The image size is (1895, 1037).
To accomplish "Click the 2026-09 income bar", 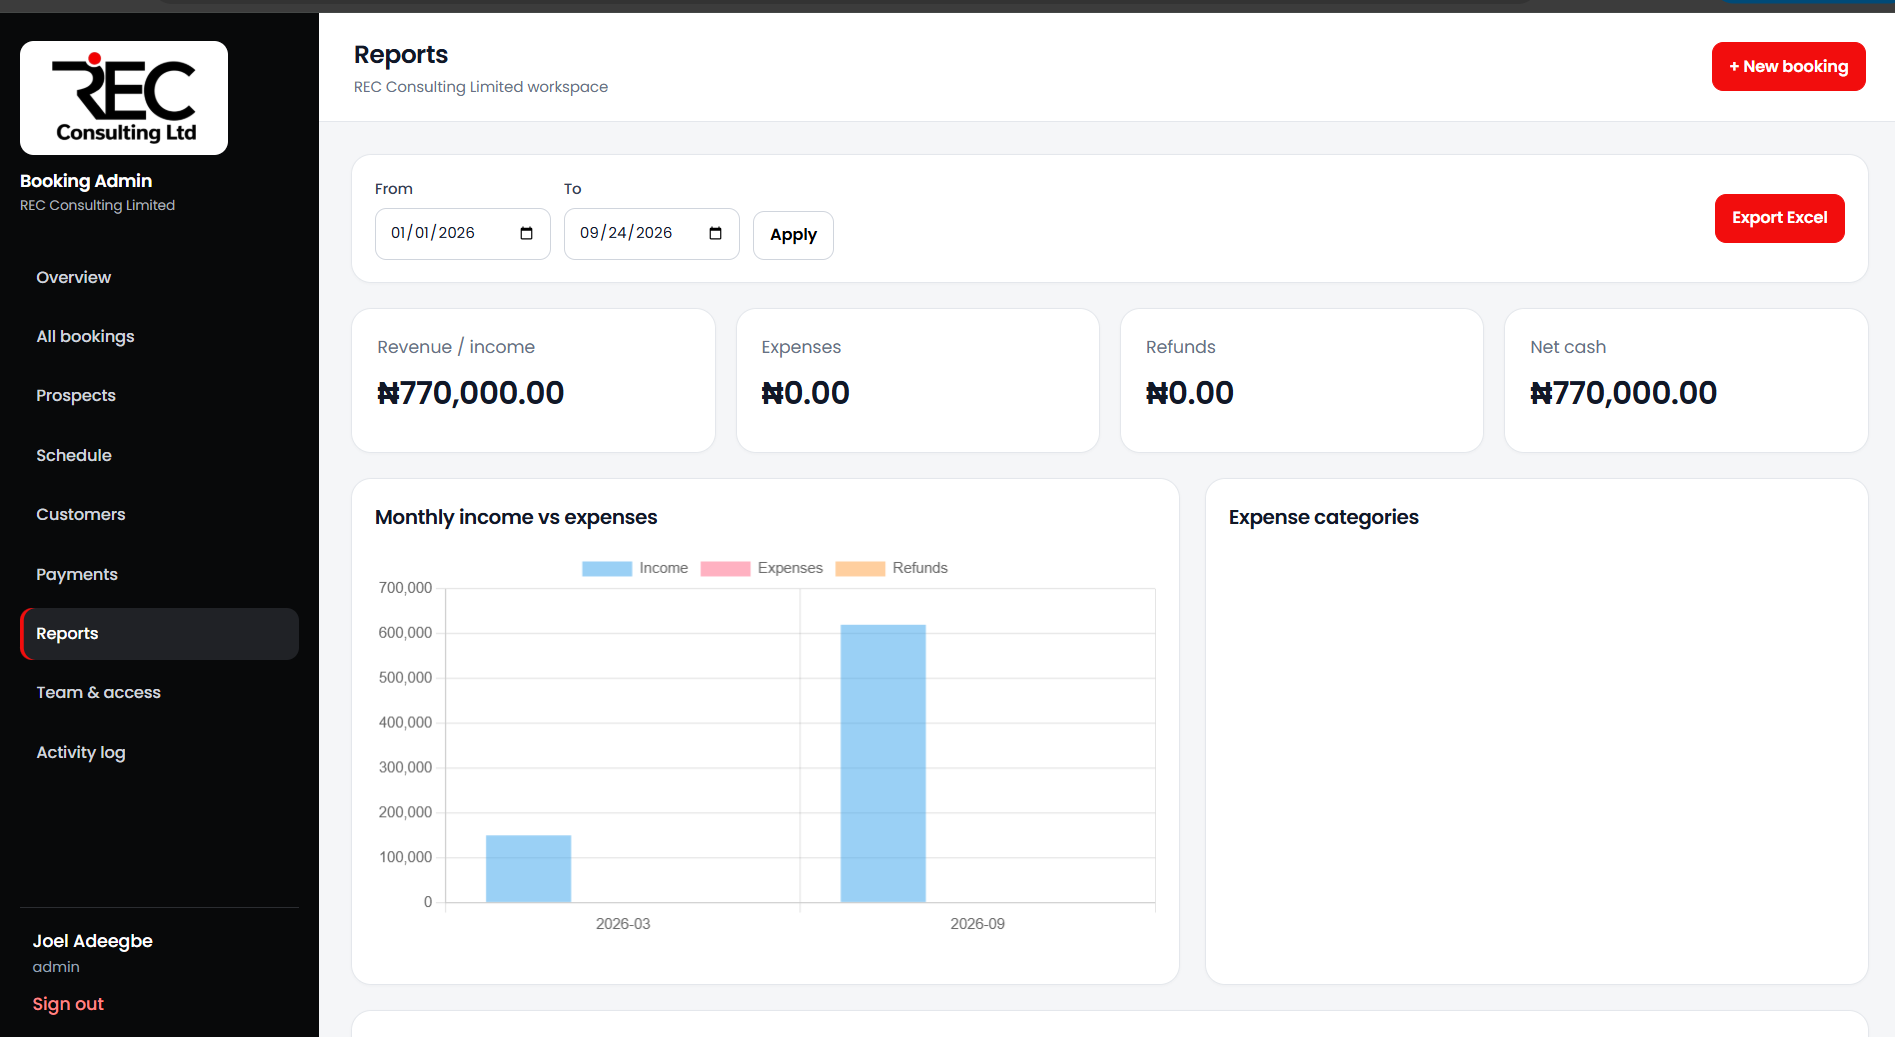I will point(883,763).
